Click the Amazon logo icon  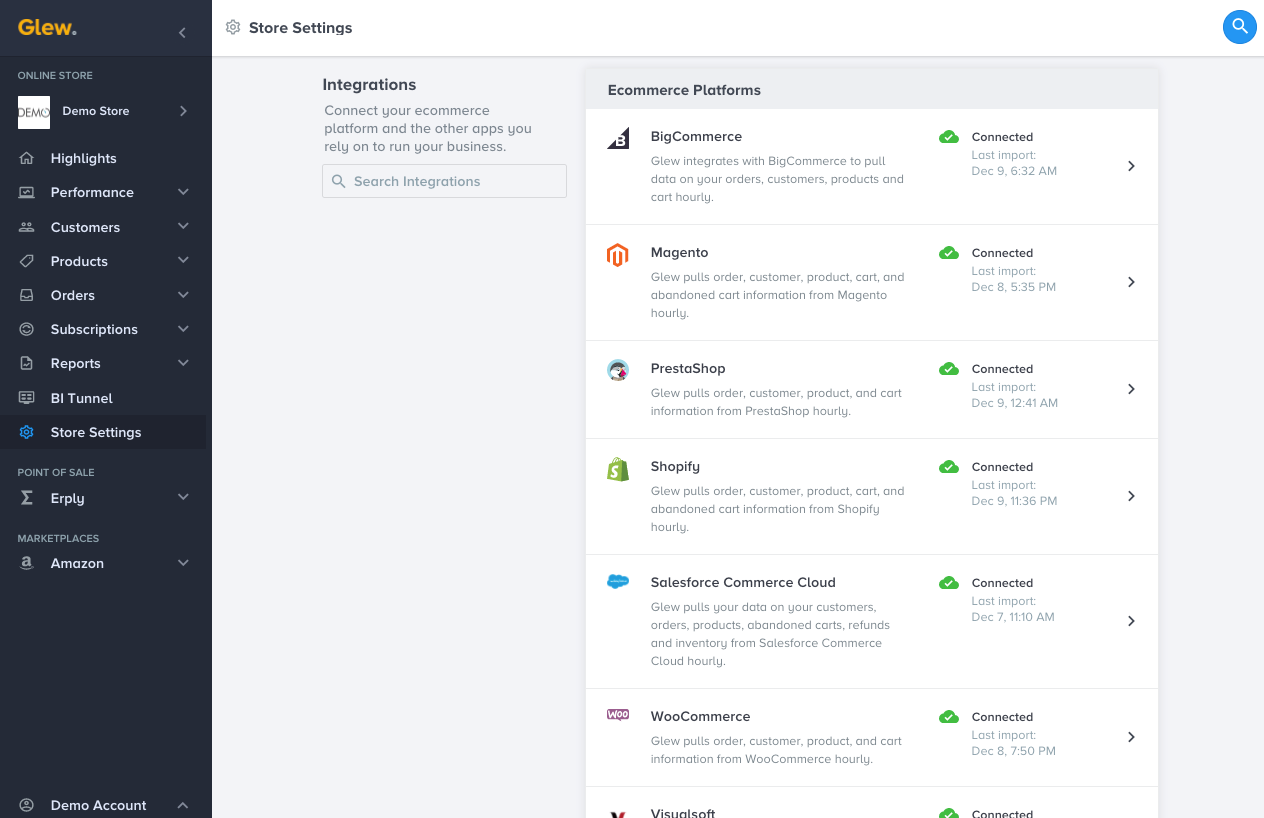click(27, 563)
